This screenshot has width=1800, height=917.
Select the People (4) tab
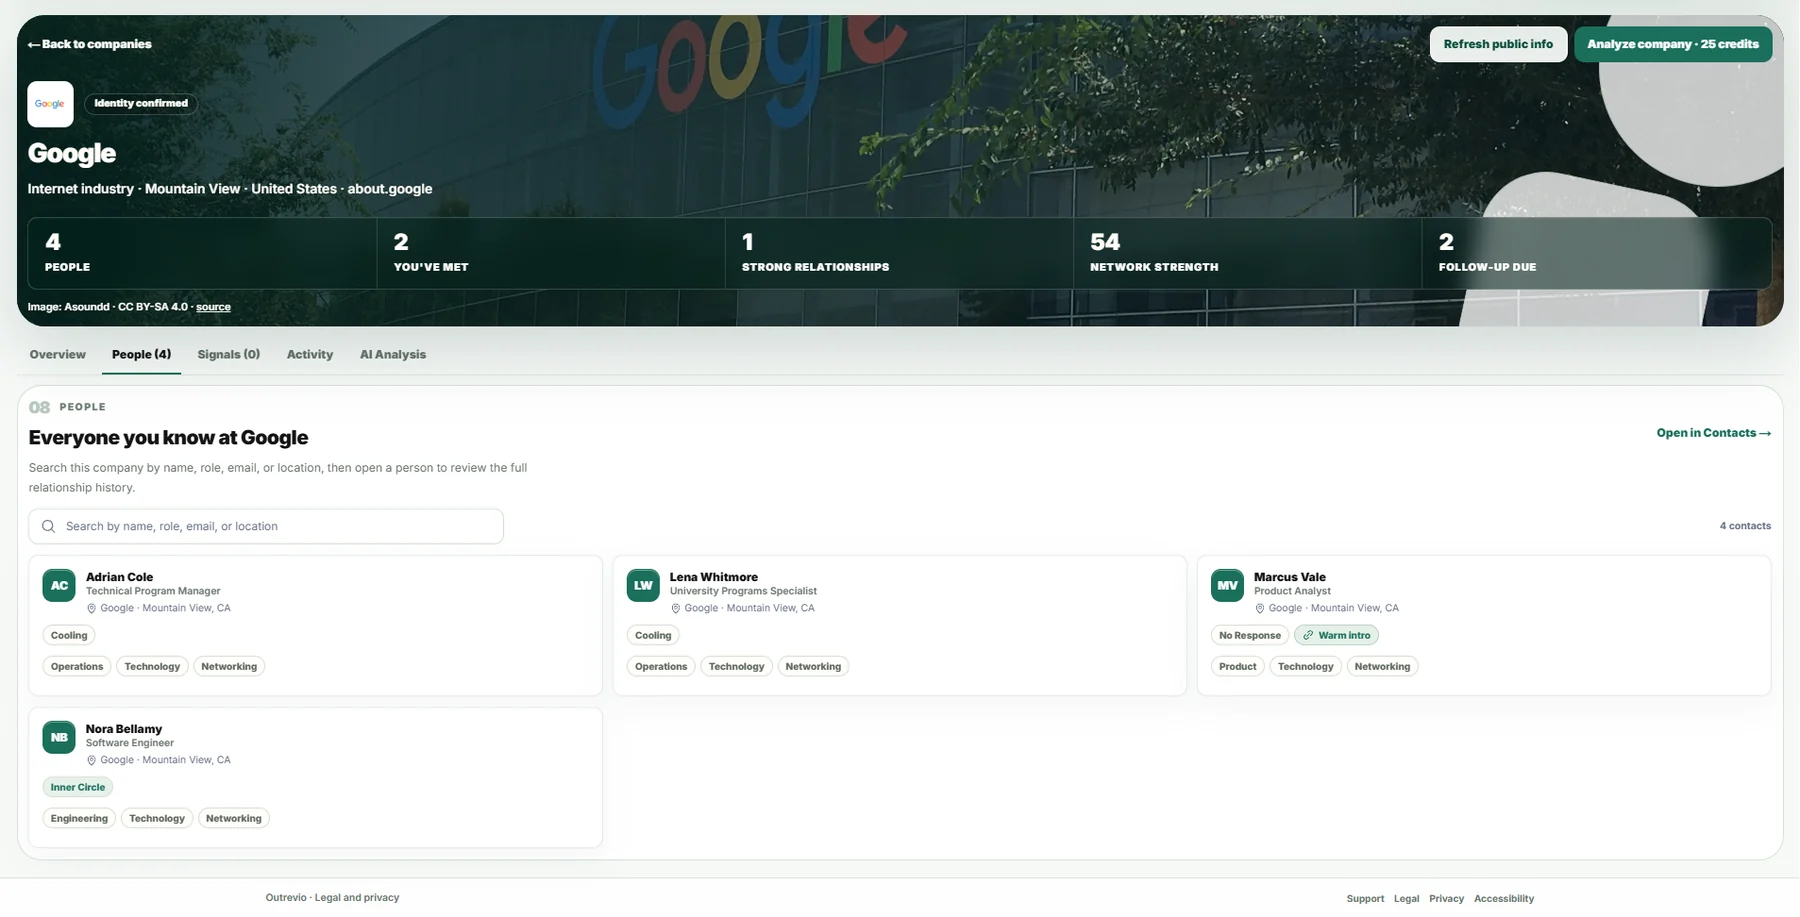141,354
